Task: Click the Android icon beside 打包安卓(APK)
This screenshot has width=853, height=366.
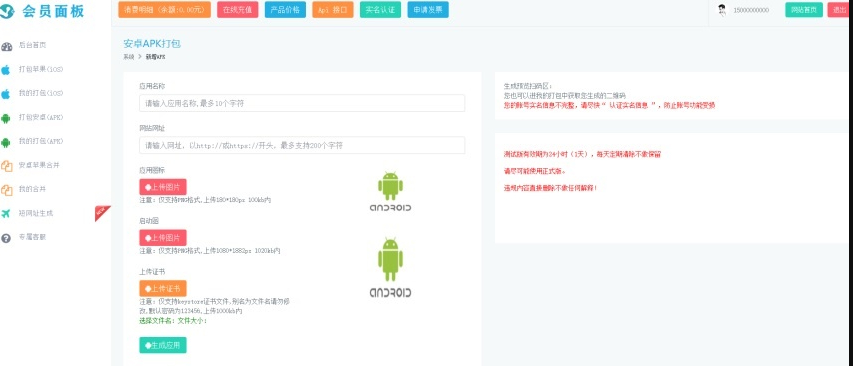Action: pyautogui.click(x=6, y=117)
